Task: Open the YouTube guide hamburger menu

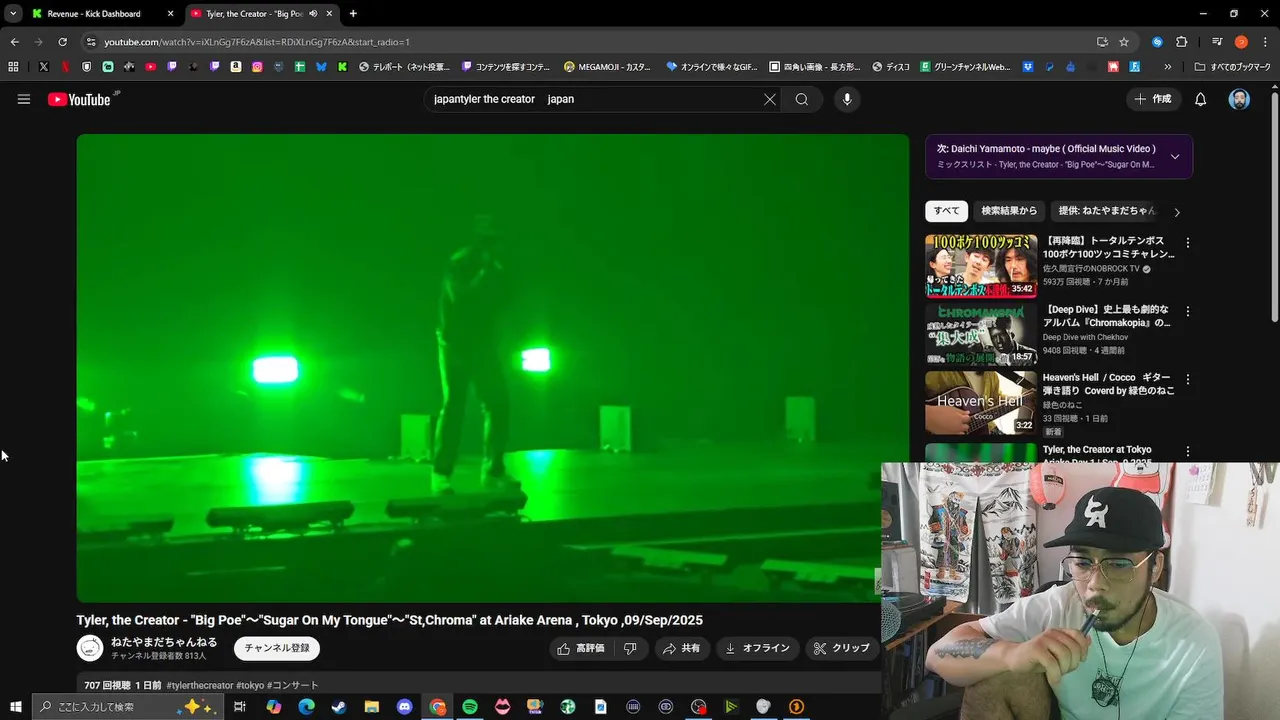Action: [24, 99]
